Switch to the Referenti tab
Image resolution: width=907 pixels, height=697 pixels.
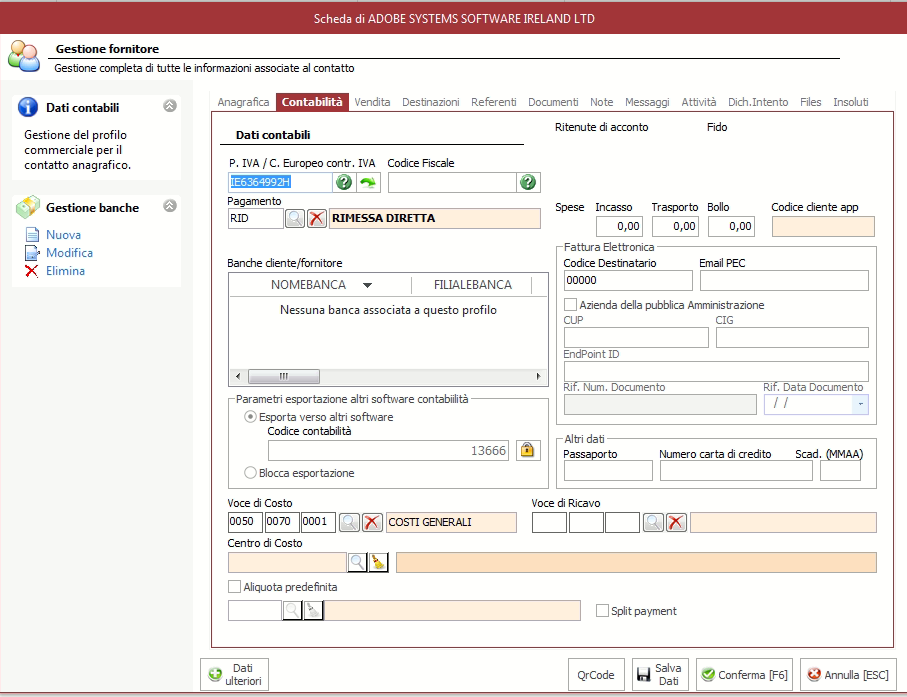tap(493, 102)
